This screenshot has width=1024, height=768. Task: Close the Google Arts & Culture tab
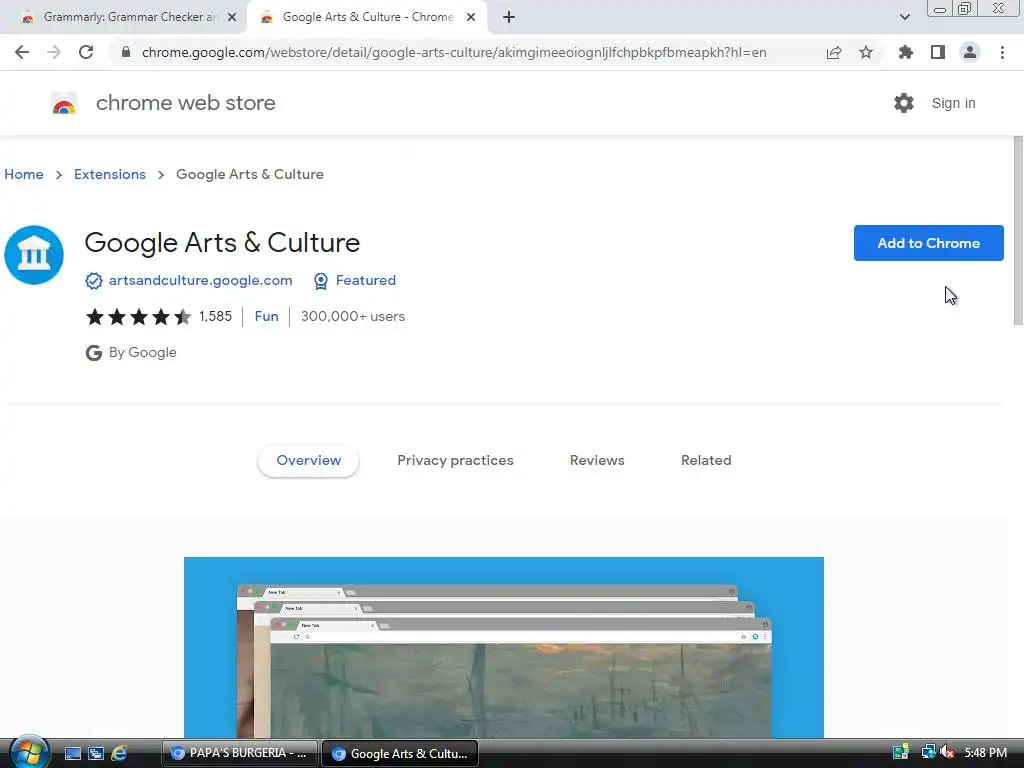point(471,17)
